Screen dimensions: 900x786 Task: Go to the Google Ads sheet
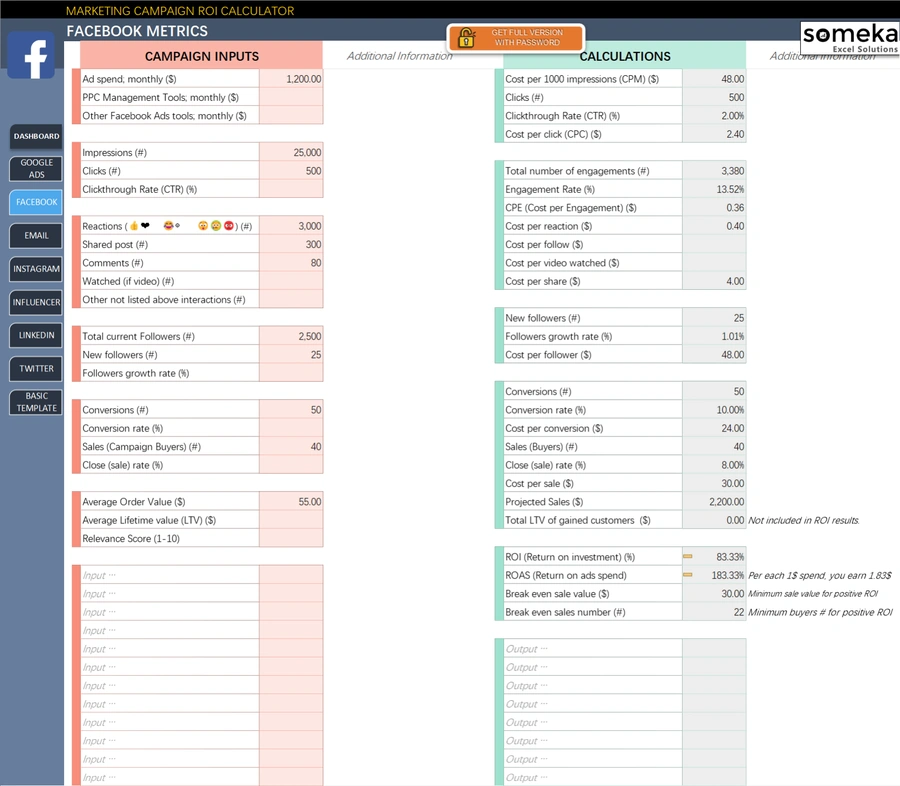[x=36, y=168]
